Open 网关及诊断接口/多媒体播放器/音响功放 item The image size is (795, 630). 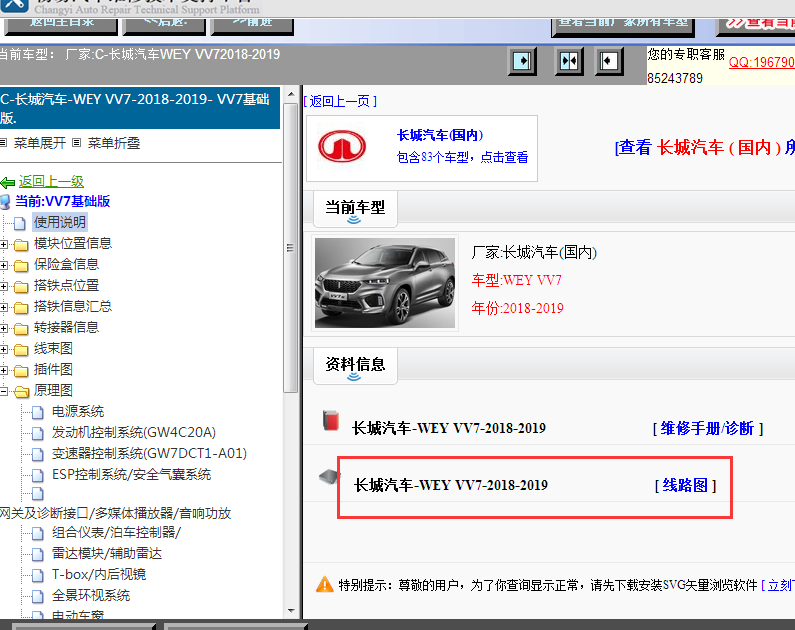(116, 513)
